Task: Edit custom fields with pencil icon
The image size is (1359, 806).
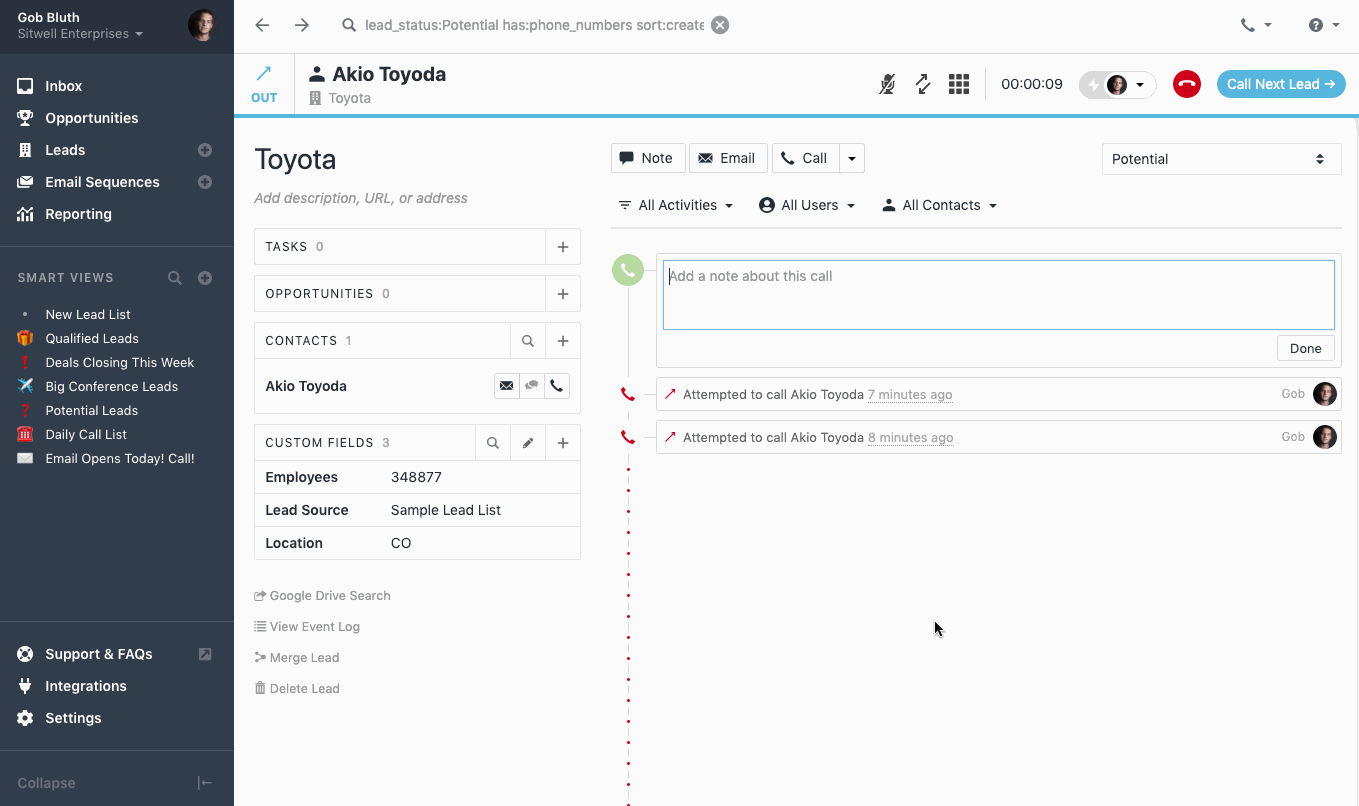Action: pos(528,443)
